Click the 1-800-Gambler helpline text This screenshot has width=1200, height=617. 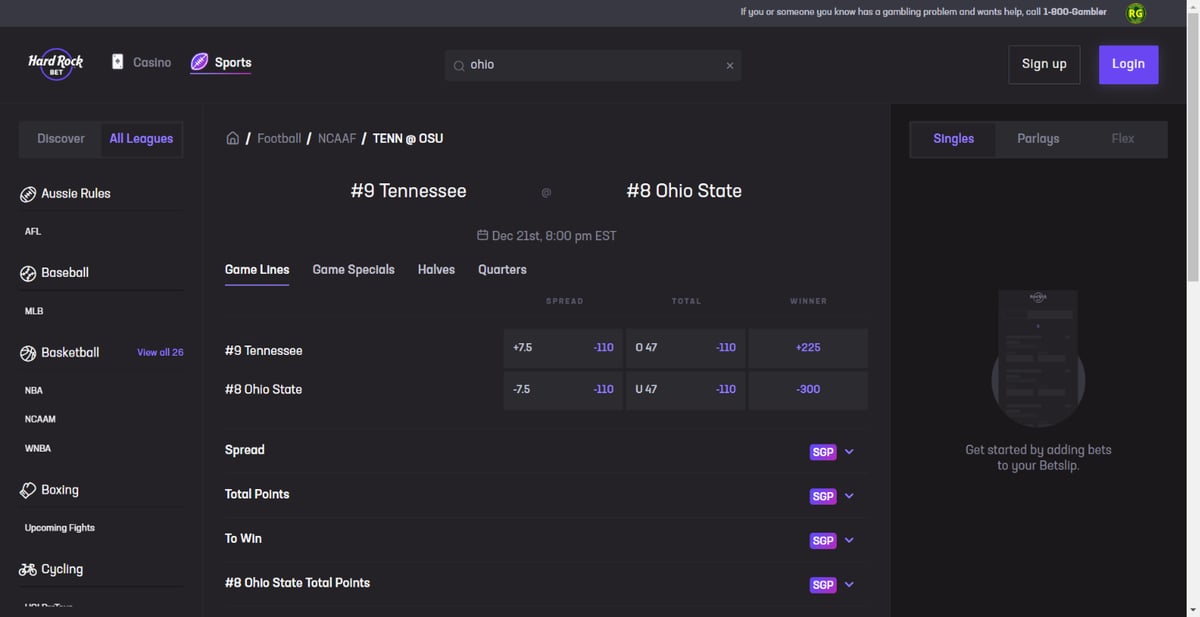[1075, 12]
